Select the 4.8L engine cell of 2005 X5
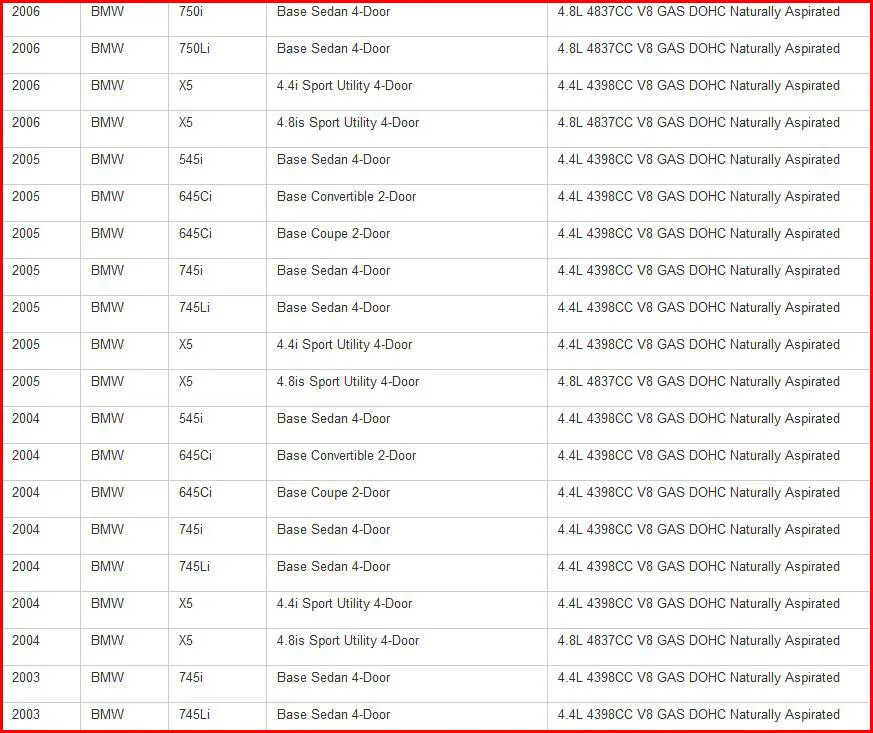873x733 pixels. 699,382
